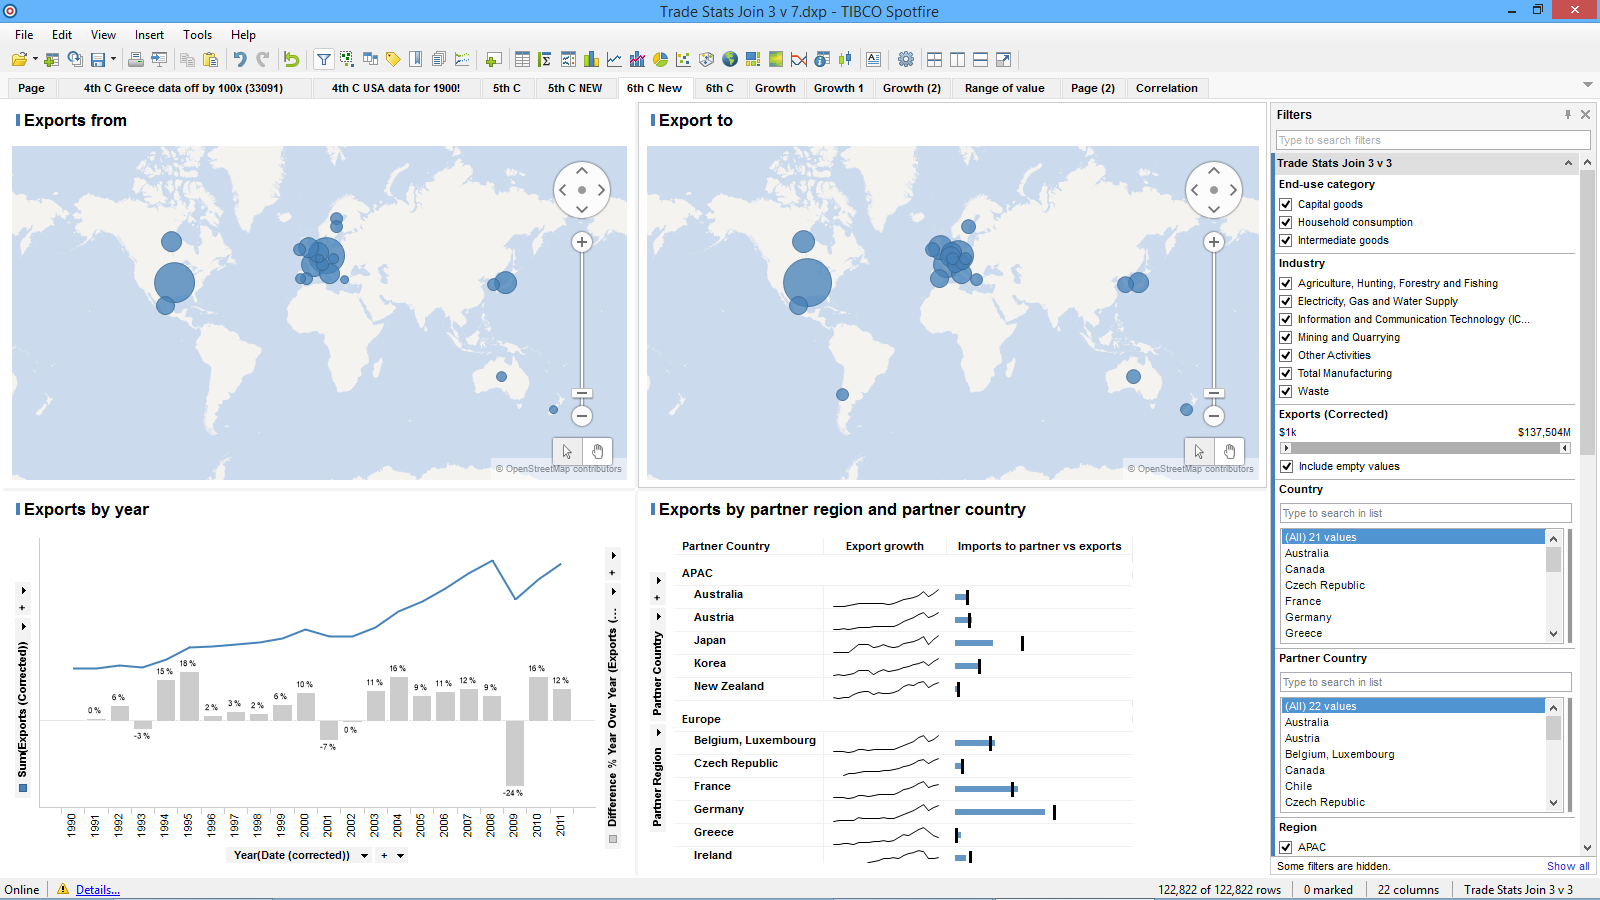
Task: Disable Include empty values checkbox
Action: click(1286, 466)
